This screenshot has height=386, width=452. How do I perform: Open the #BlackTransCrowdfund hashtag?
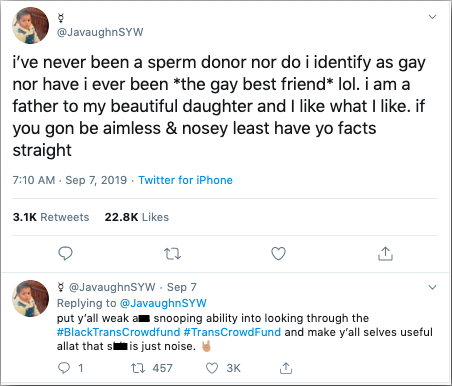[118, 332]
